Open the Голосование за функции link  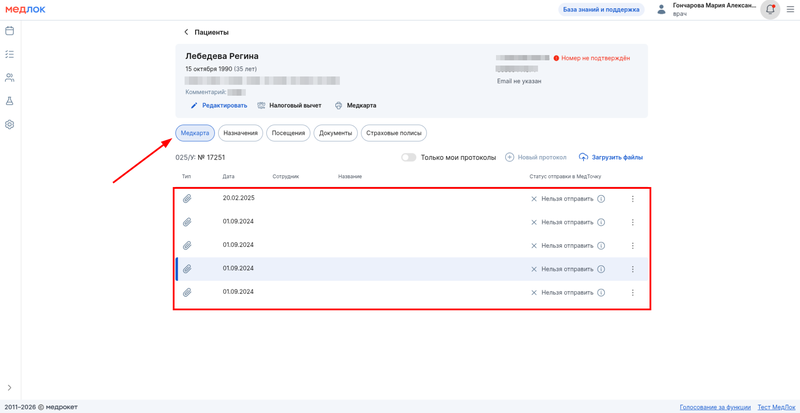(x=715, y=407)
